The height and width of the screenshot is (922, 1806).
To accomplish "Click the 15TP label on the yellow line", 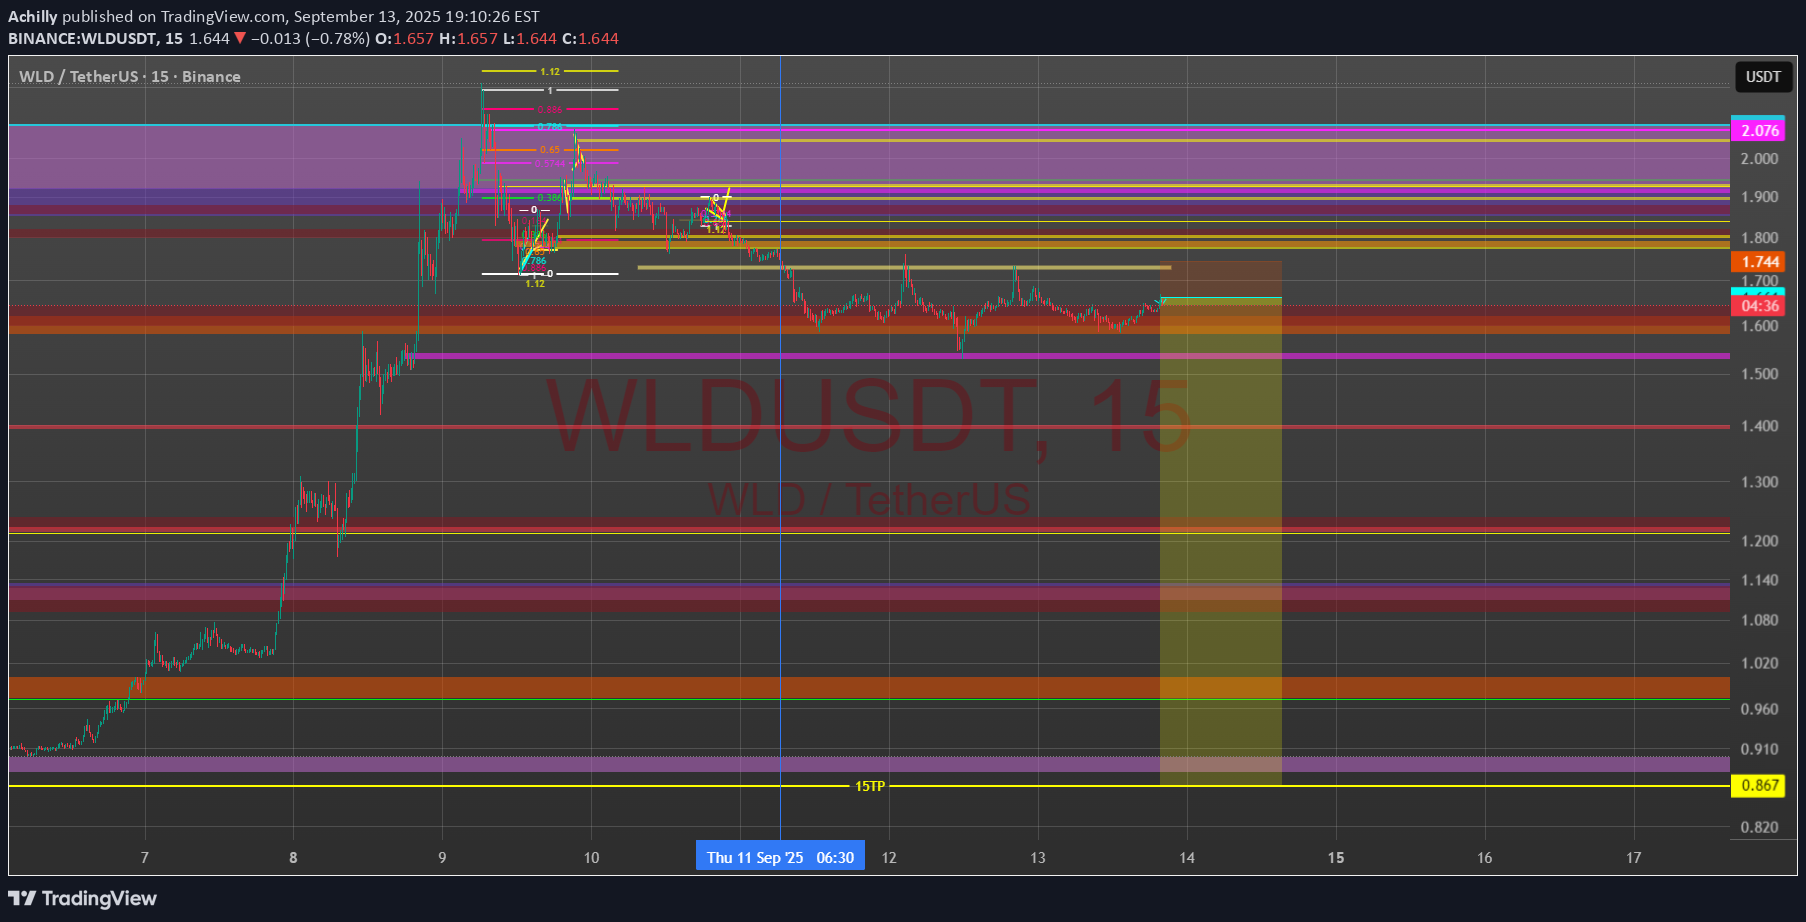I will tap(869, 787).
